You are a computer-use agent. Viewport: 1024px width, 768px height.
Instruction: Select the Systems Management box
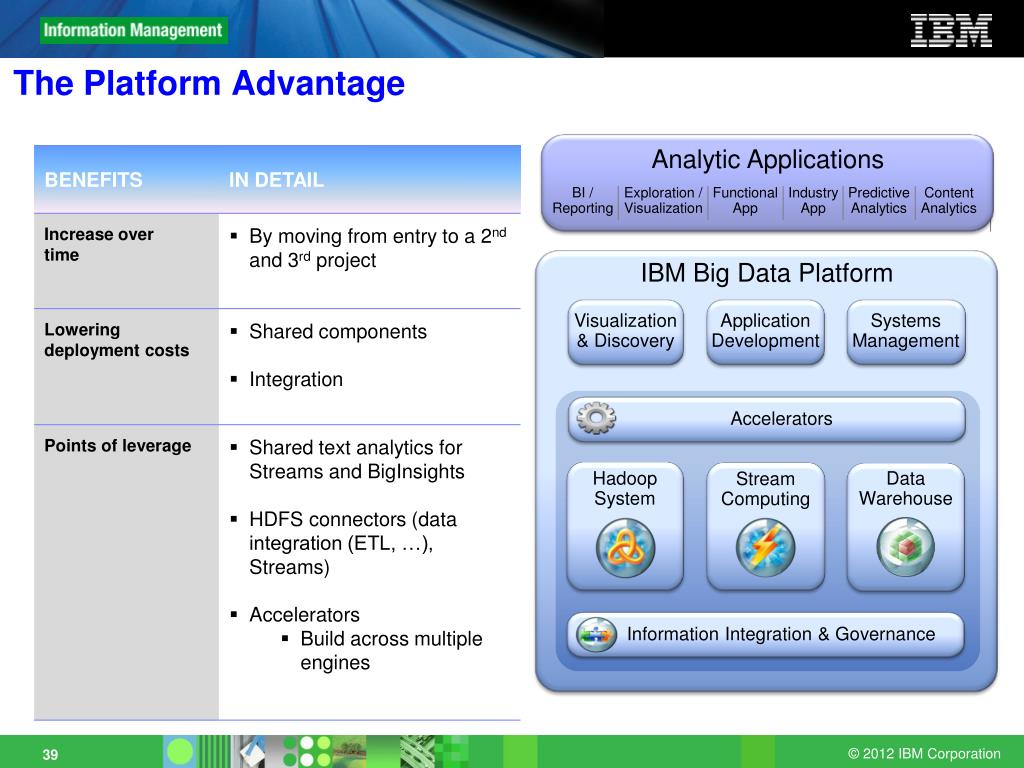[x=906, y=331]
